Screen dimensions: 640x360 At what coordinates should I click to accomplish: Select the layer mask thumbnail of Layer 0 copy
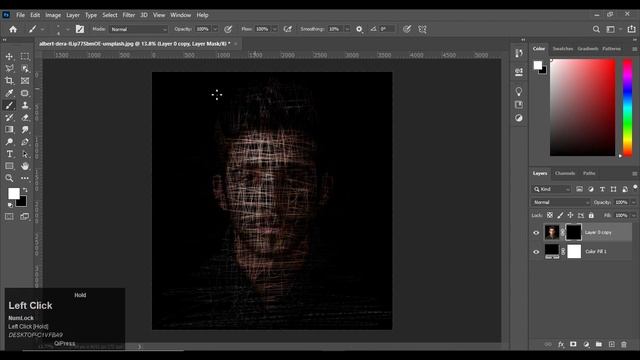[x=573, y=232]
